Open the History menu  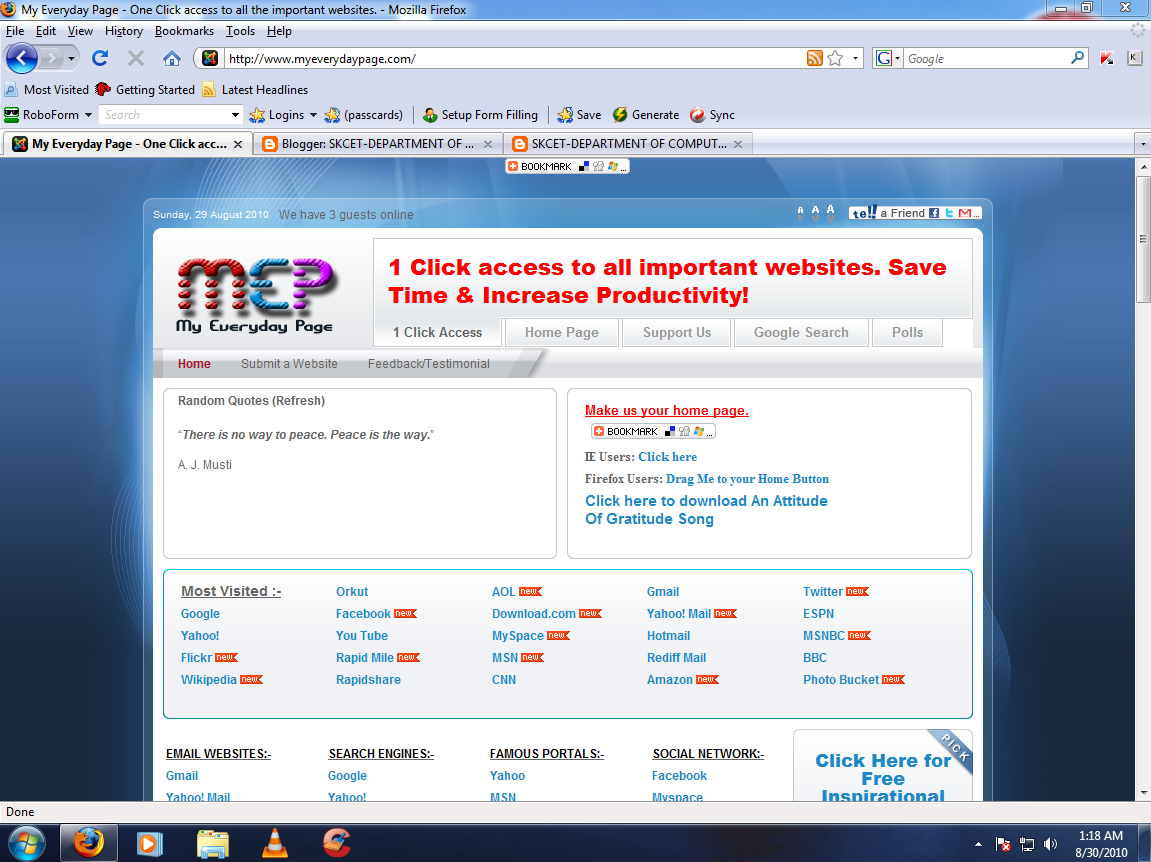point(123,31)
